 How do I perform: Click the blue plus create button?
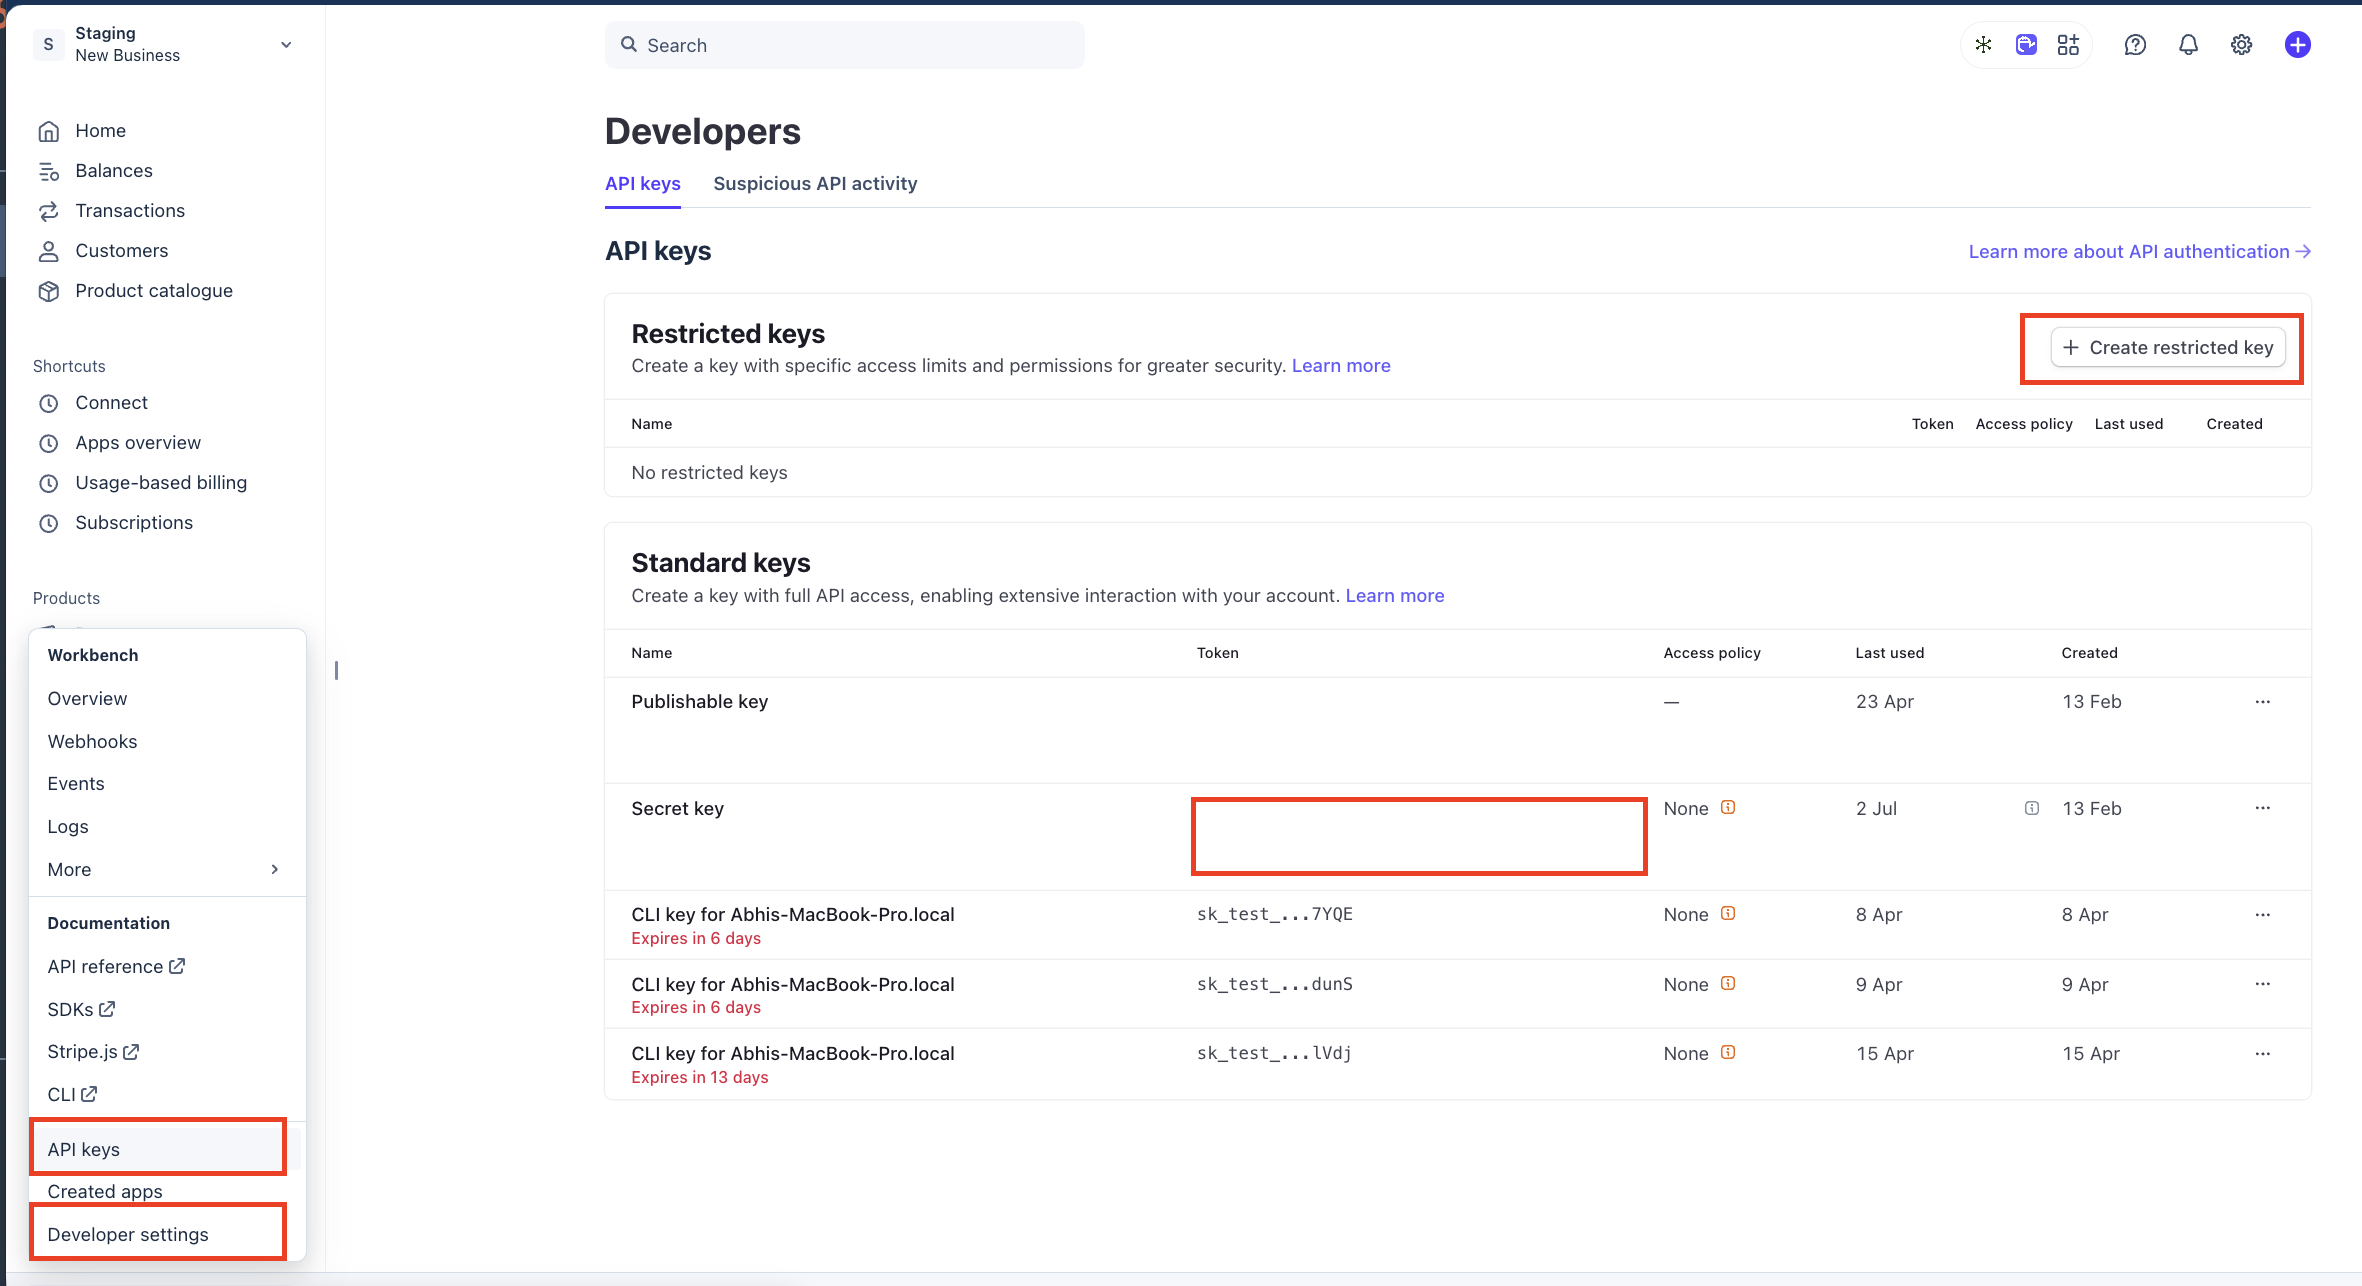coord(2297,45)
